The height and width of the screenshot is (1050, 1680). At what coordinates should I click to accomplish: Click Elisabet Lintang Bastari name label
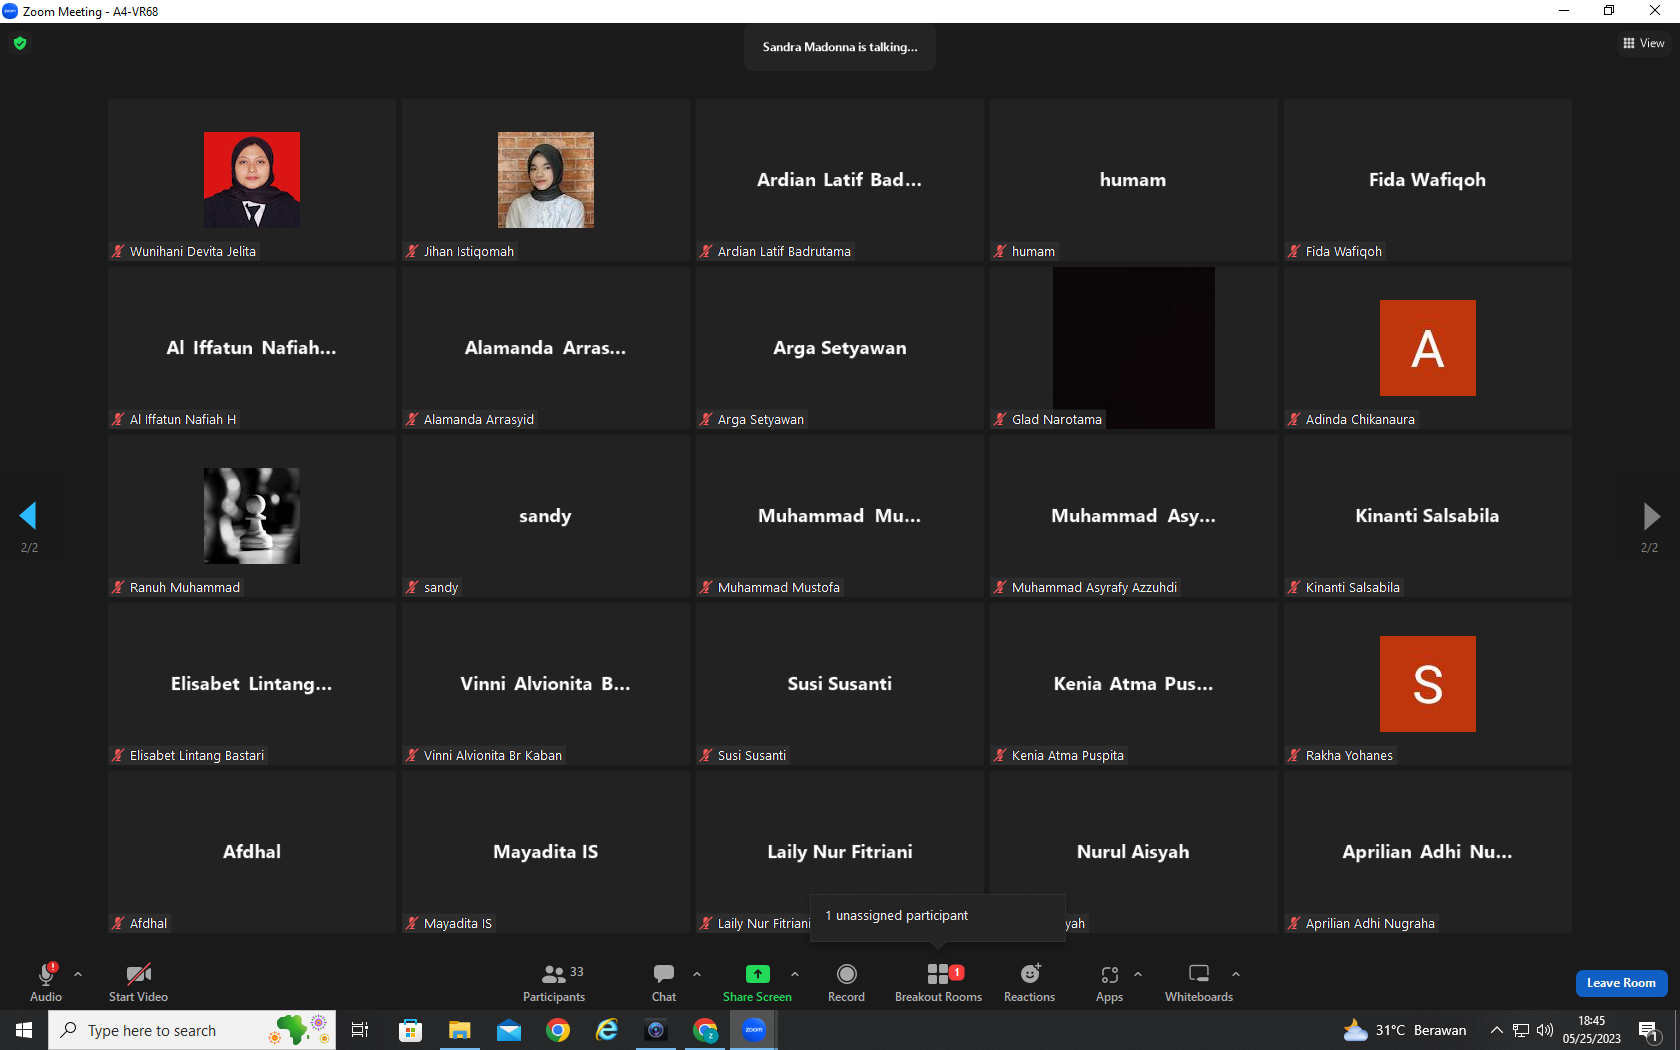tap(197, 755)
